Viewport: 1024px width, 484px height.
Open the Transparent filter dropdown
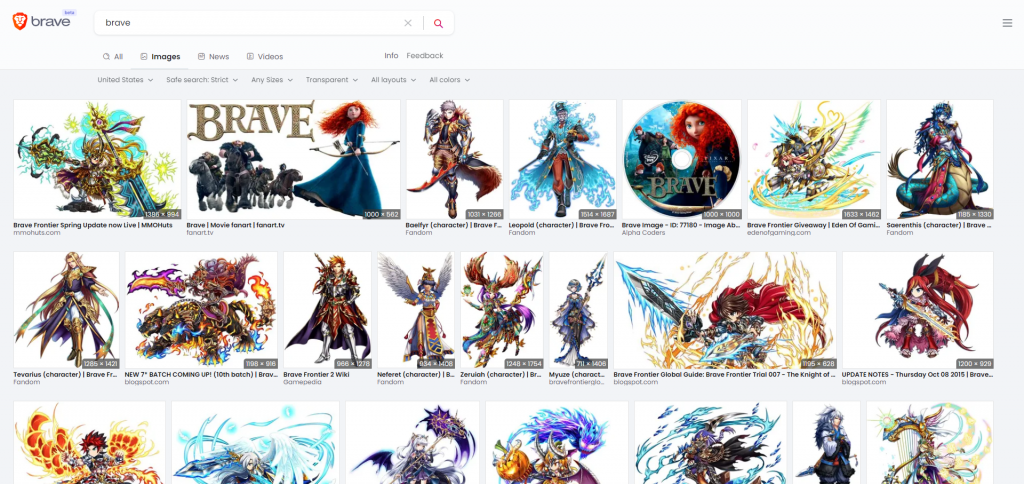(332, 80)
